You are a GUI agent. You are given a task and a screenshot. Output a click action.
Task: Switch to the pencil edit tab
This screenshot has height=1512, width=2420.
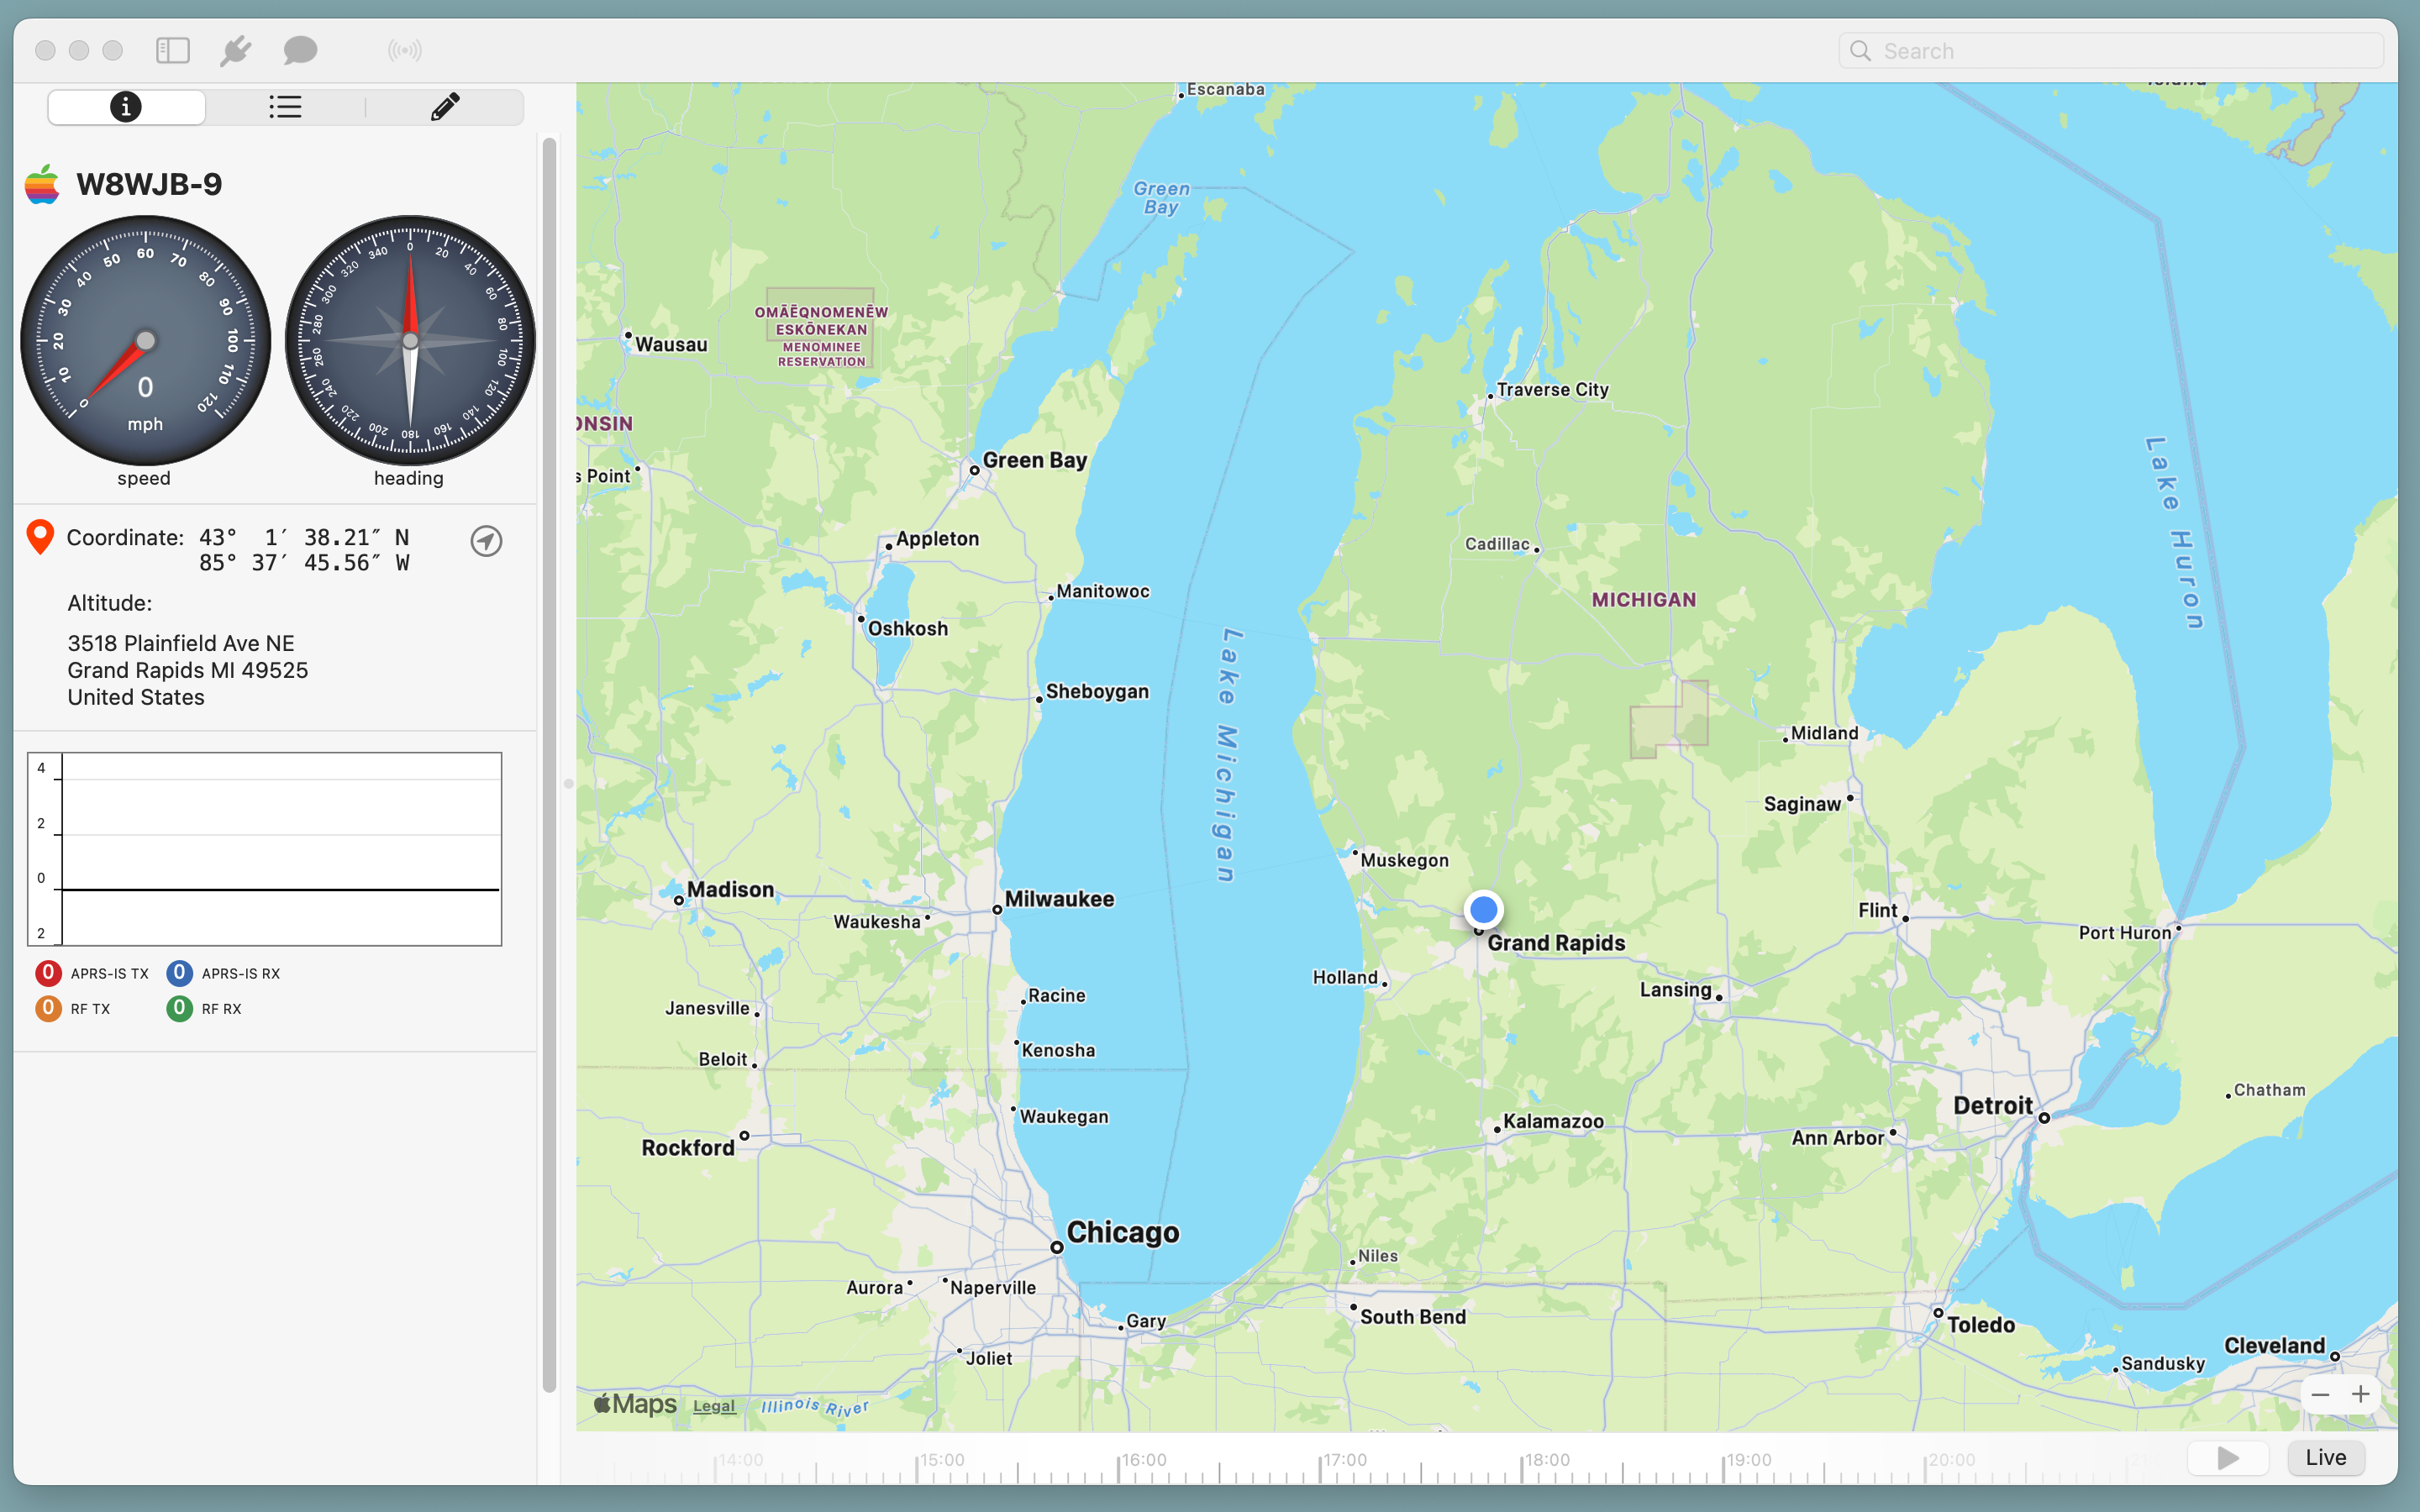445,107
